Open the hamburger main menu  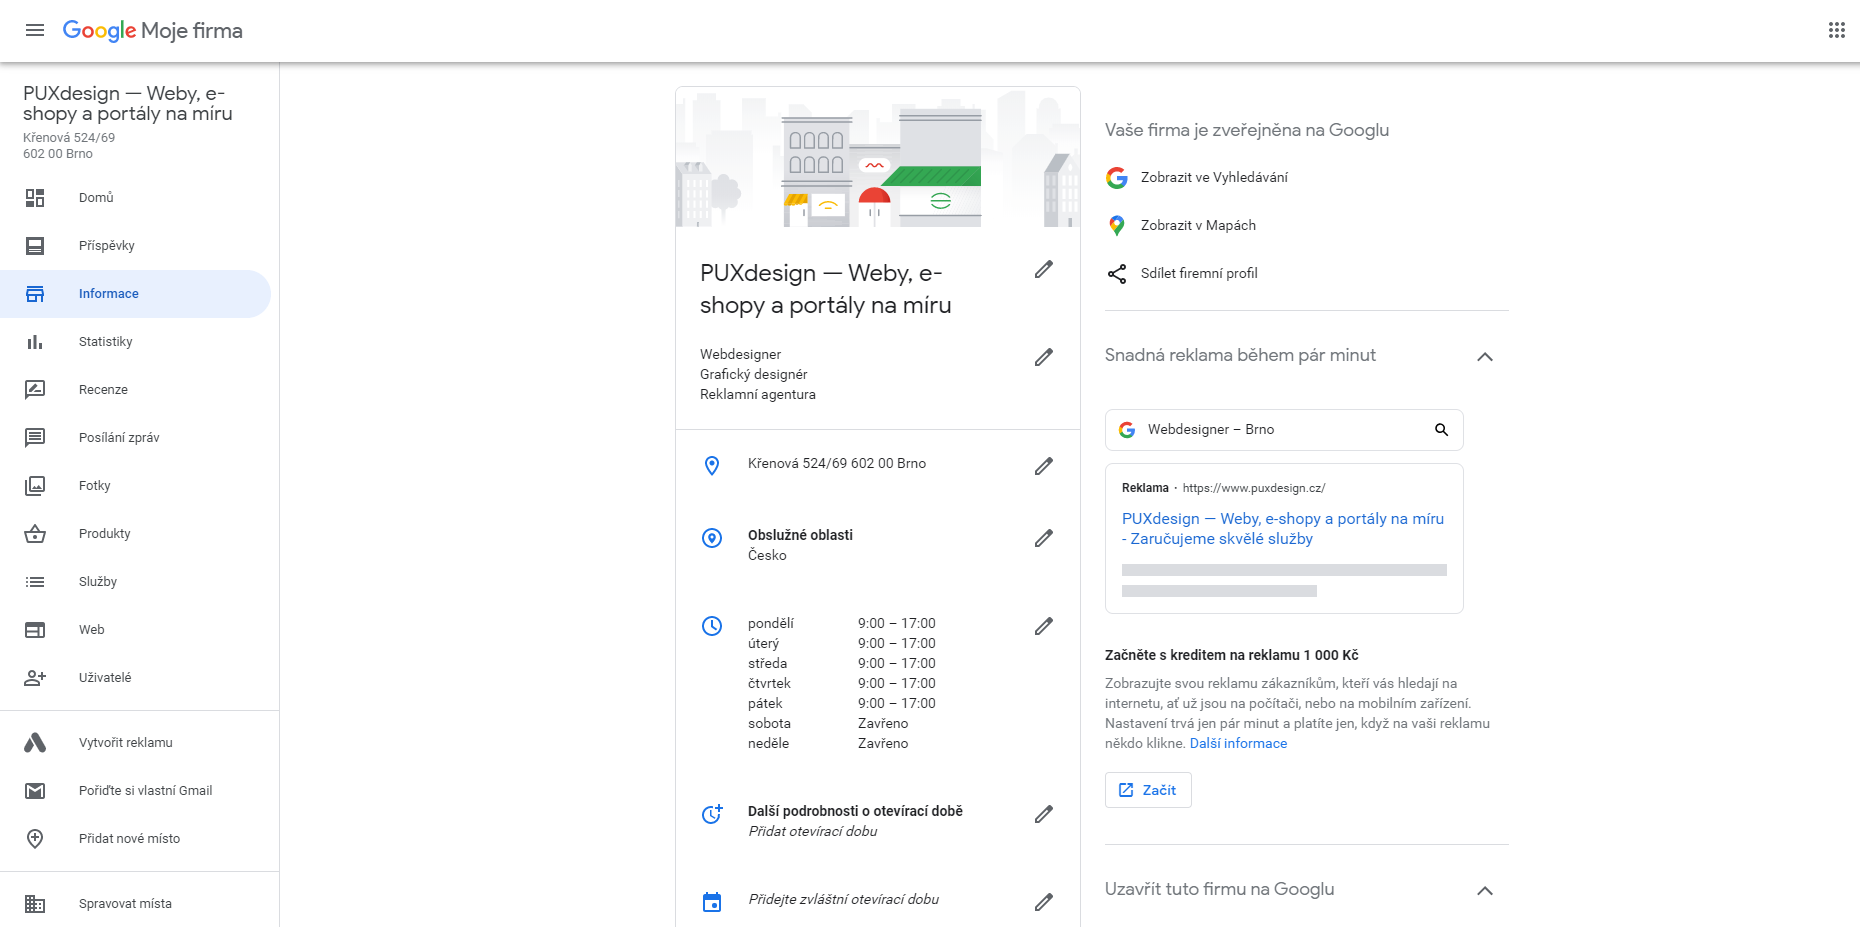pos(35,30)
